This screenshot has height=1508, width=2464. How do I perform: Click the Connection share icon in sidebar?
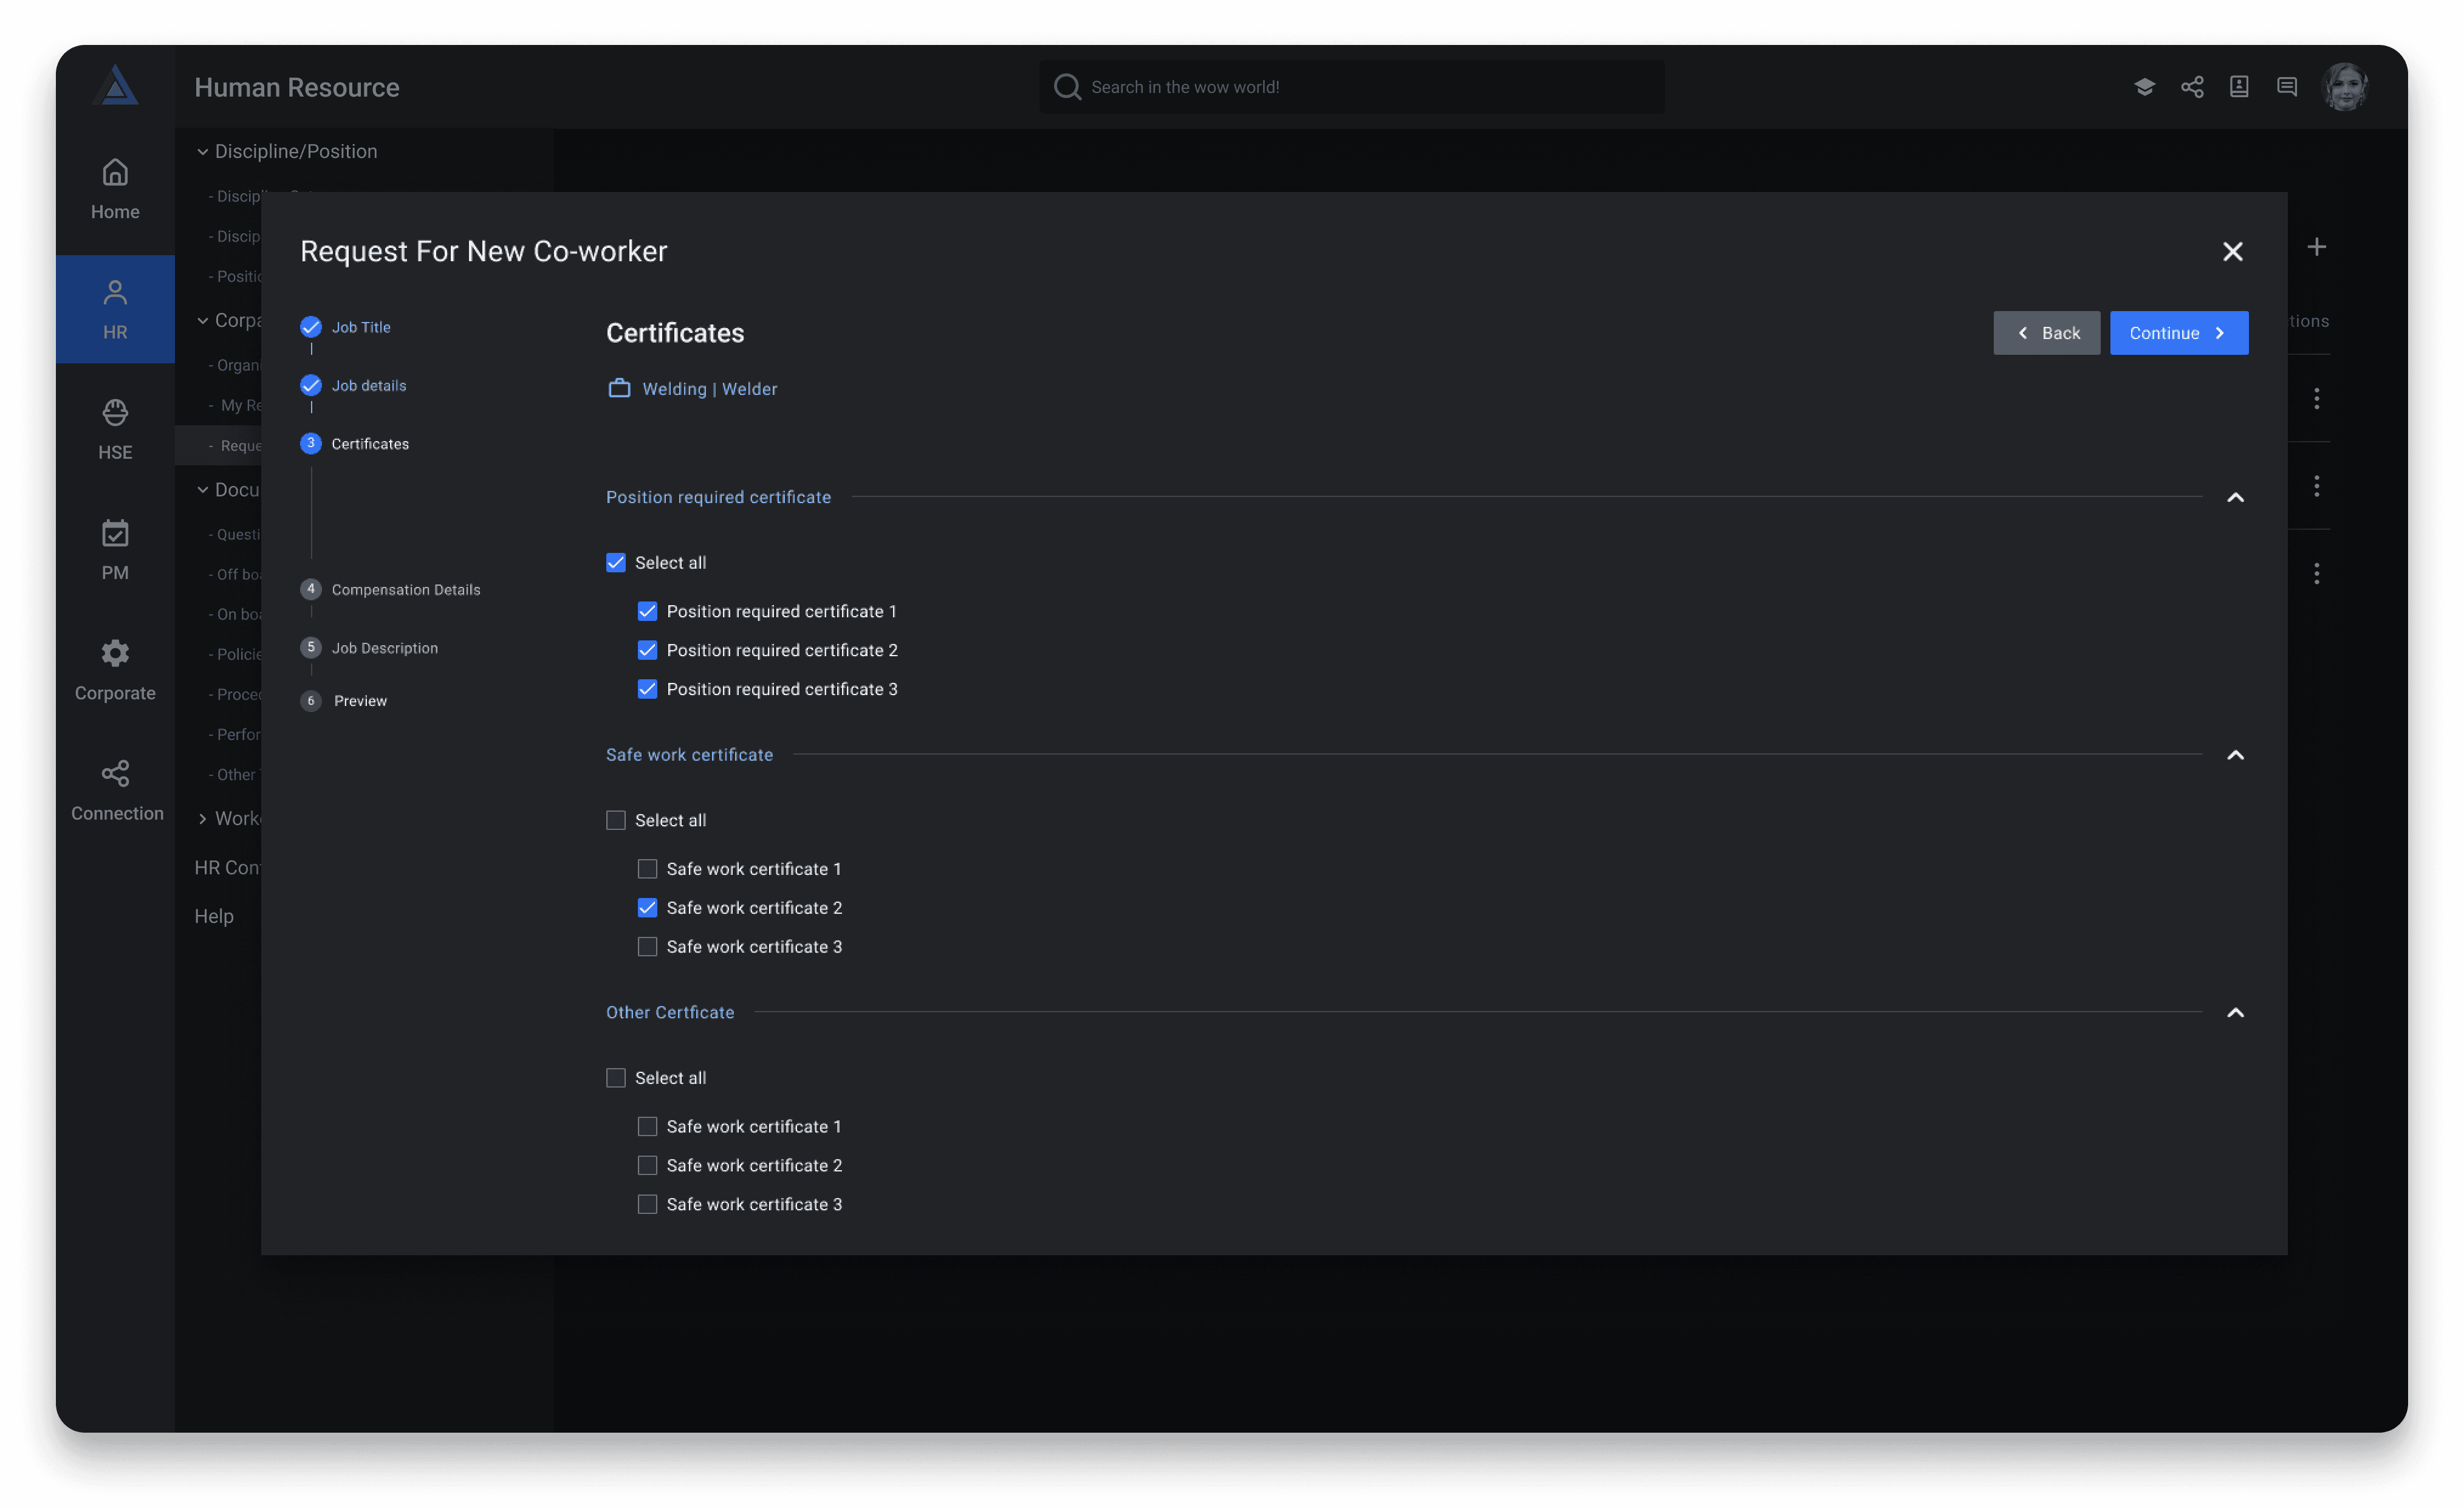point(115,773)
